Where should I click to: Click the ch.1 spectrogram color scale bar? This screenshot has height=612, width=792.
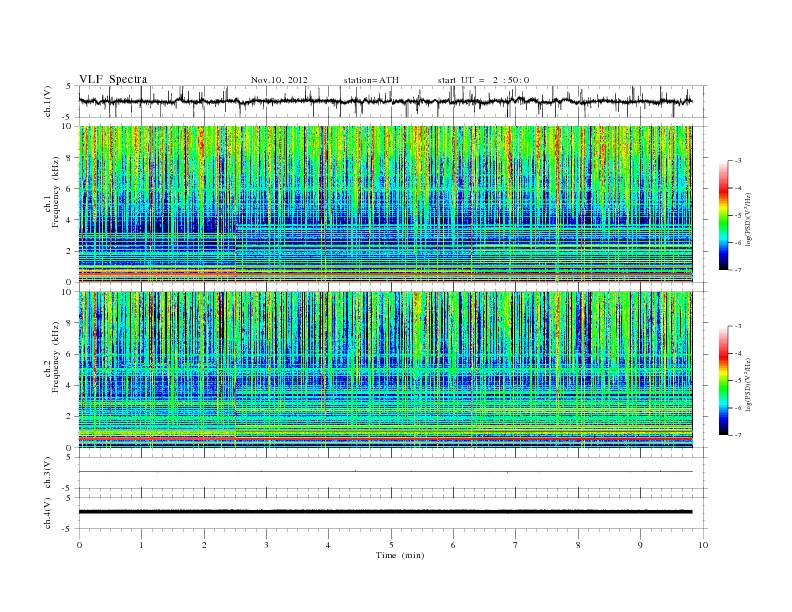pos(723,215)
